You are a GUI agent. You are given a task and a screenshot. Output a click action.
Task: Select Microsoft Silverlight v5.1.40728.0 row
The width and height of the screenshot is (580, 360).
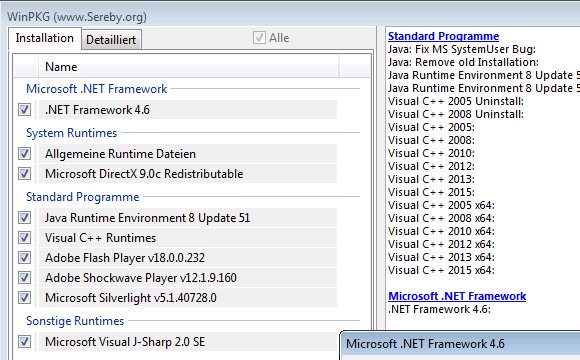pos(188,297)
